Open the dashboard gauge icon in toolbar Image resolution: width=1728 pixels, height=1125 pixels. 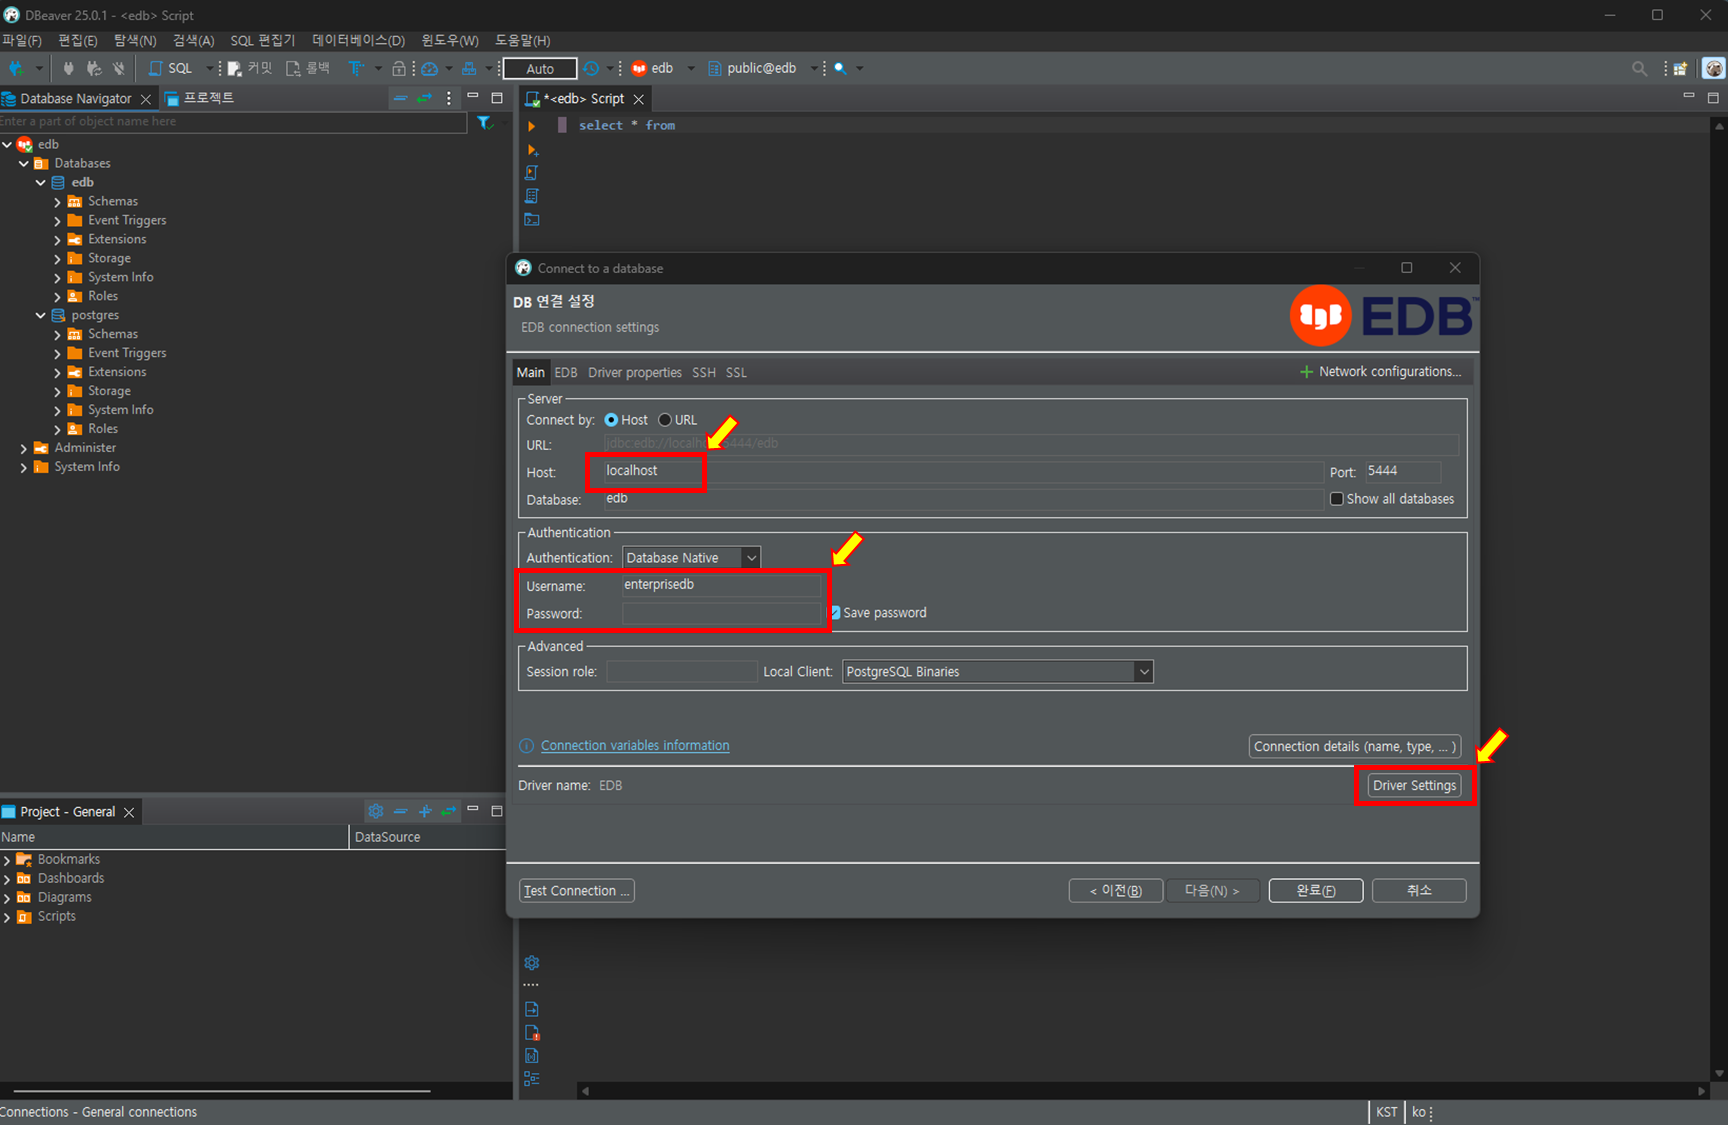pos(430,68)
